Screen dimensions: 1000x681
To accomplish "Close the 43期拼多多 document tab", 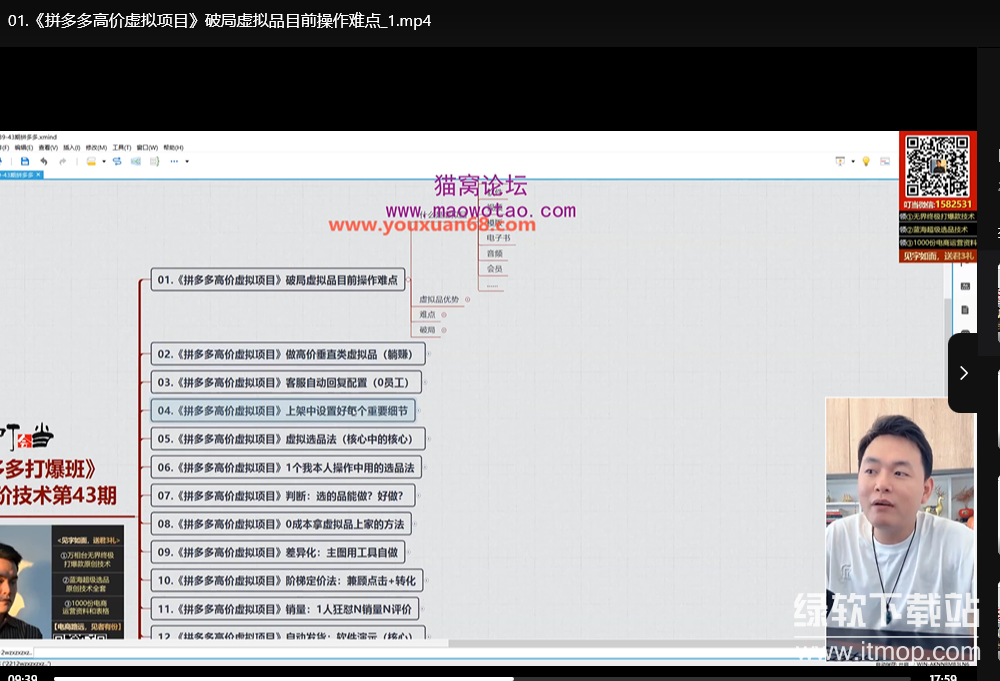I will [x=38, y=175].
